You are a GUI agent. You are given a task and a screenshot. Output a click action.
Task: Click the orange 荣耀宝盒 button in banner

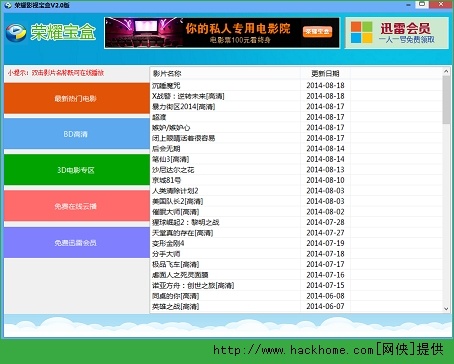(x=317, y=32)
